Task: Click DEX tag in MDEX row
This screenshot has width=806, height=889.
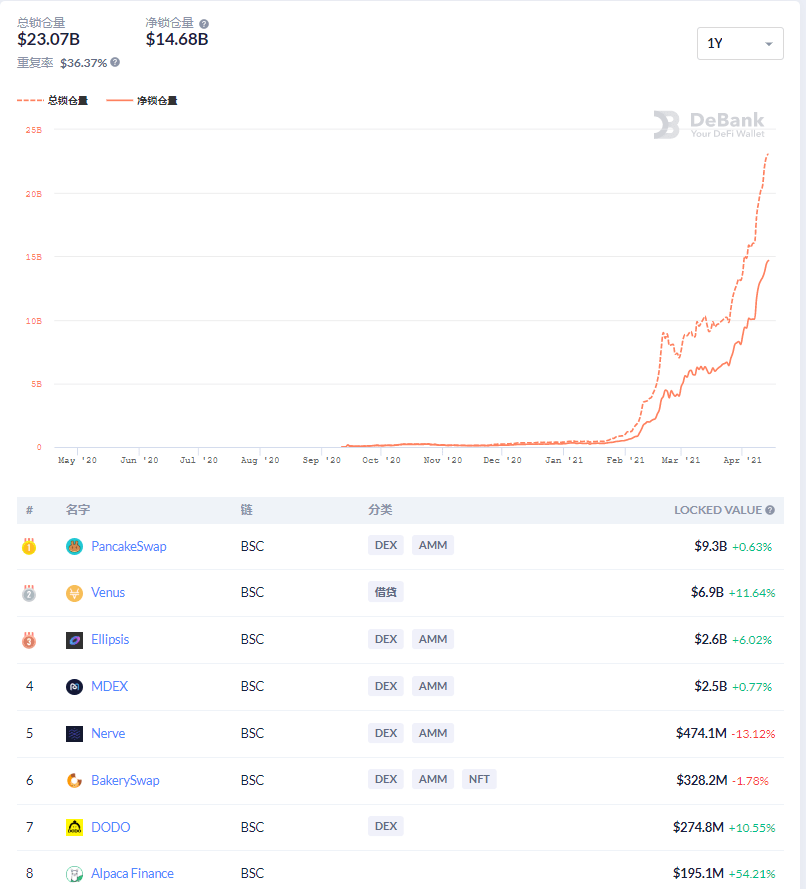Action: [x=386, y=686]
